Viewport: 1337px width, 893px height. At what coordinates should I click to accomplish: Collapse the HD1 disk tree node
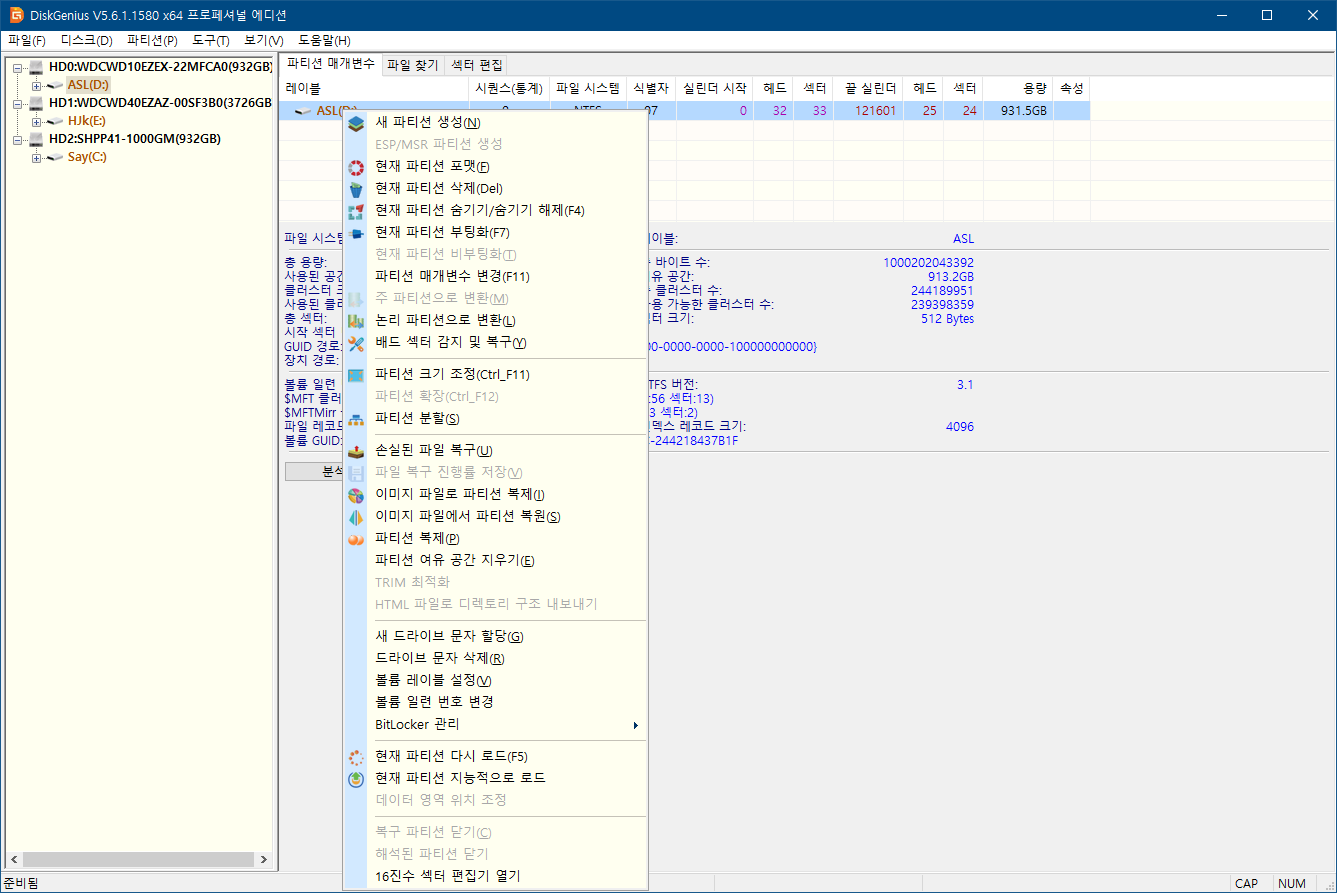18,103
